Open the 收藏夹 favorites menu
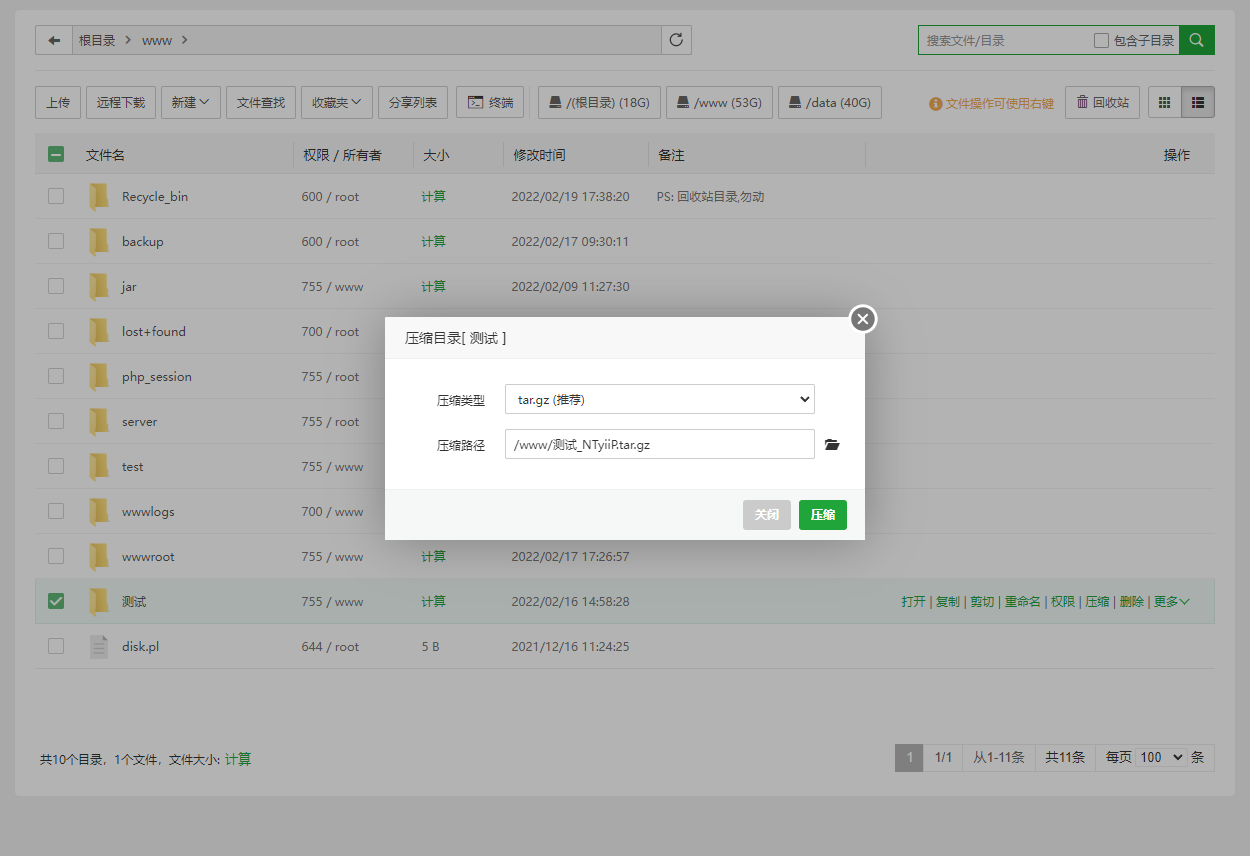 point(336,102)
